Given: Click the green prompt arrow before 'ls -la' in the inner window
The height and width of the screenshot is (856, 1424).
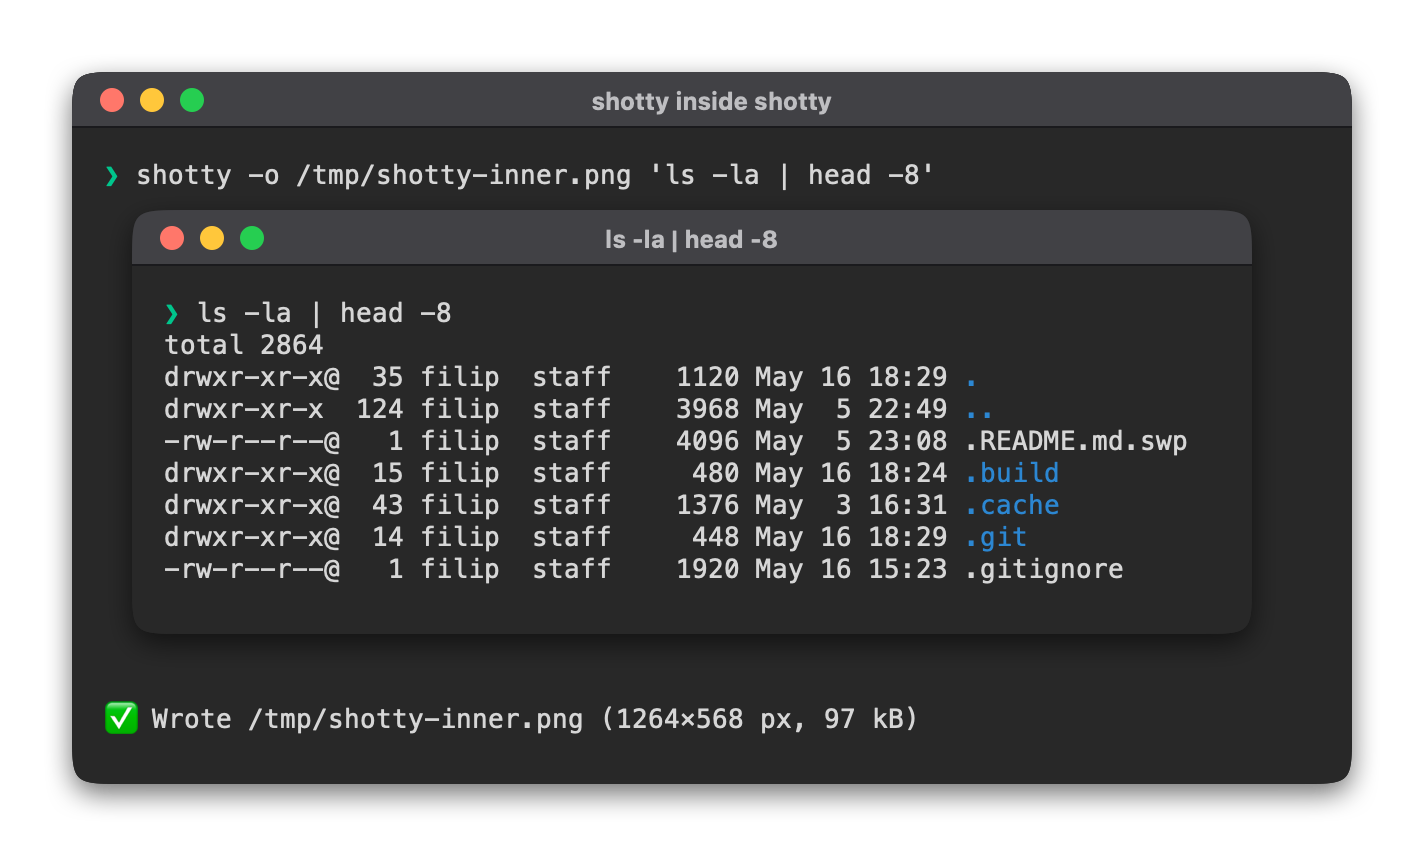Looking at the screenshot, I should [172, 314].
